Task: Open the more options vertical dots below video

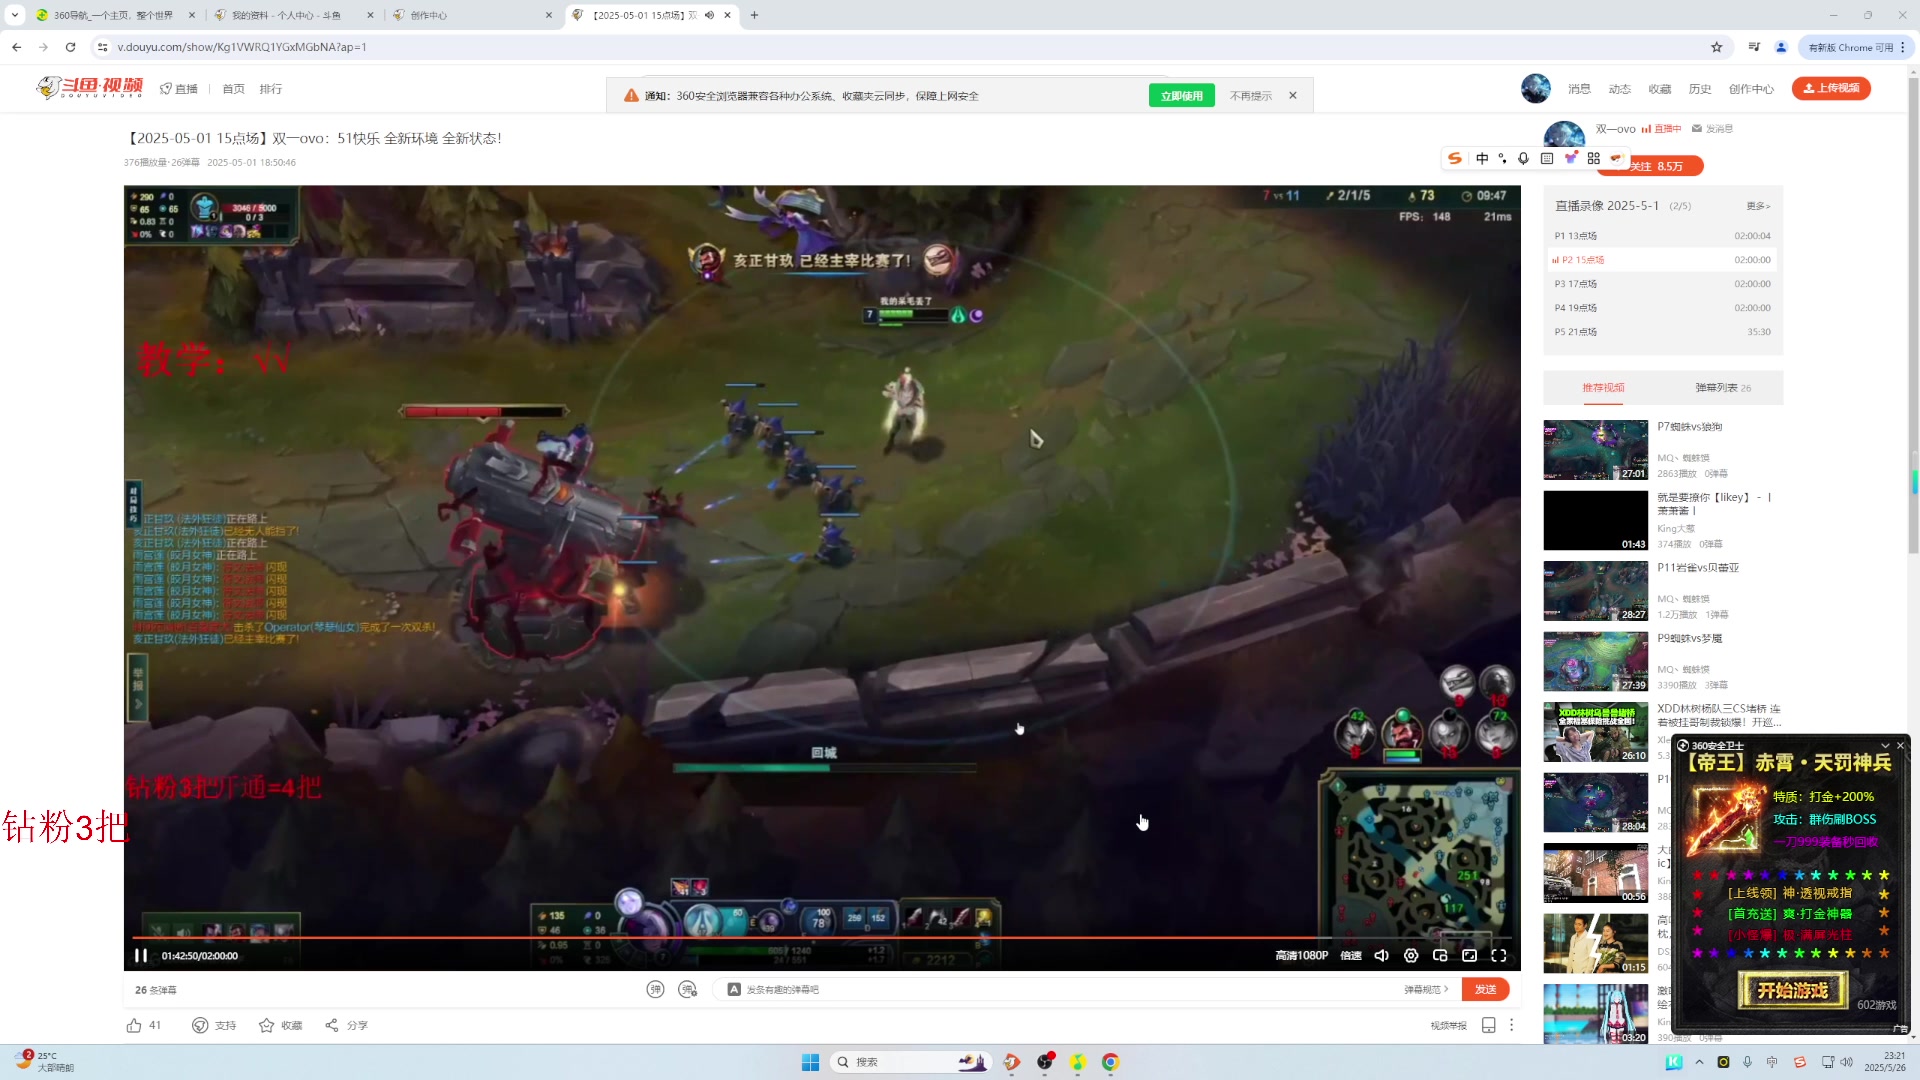Action: pyautogui.click(x=1511, y=1025)
